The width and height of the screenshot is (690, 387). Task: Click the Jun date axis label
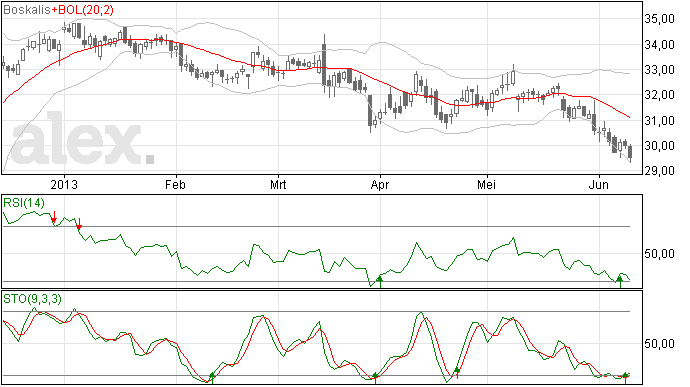coord(599,184)
